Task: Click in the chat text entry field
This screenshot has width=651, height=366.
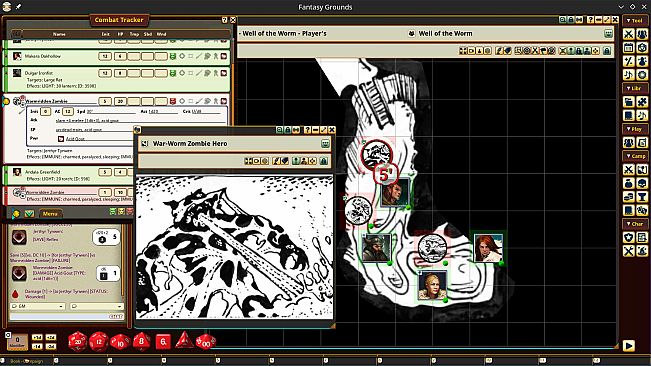Action: point(66,316)
